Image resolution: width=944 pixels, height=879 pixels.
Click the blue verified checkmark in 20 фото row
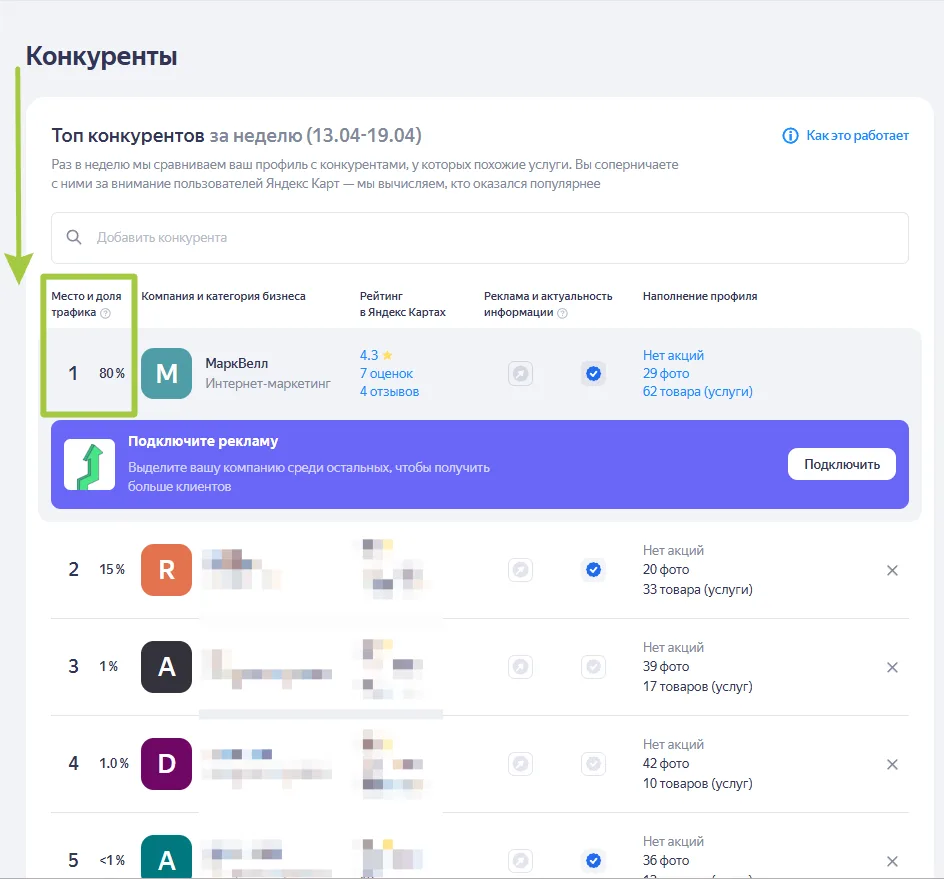[594, 570]
